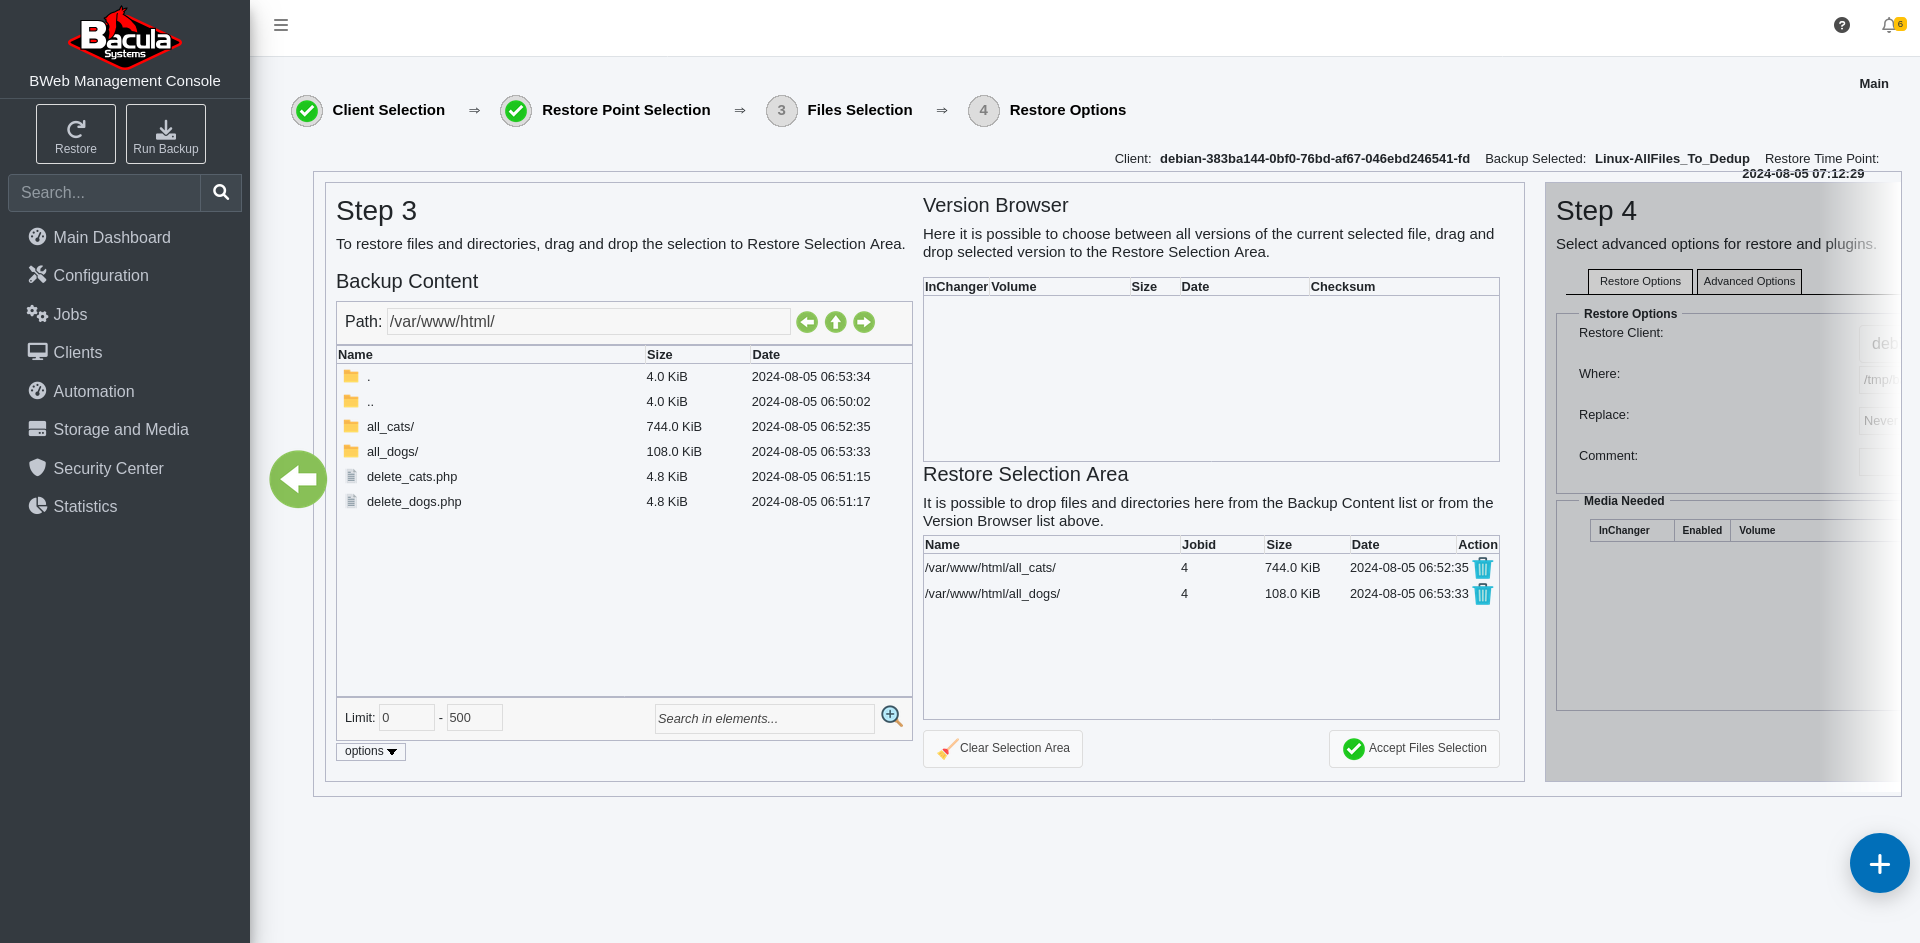Open the Jobs menu item

tap(70, 314)
